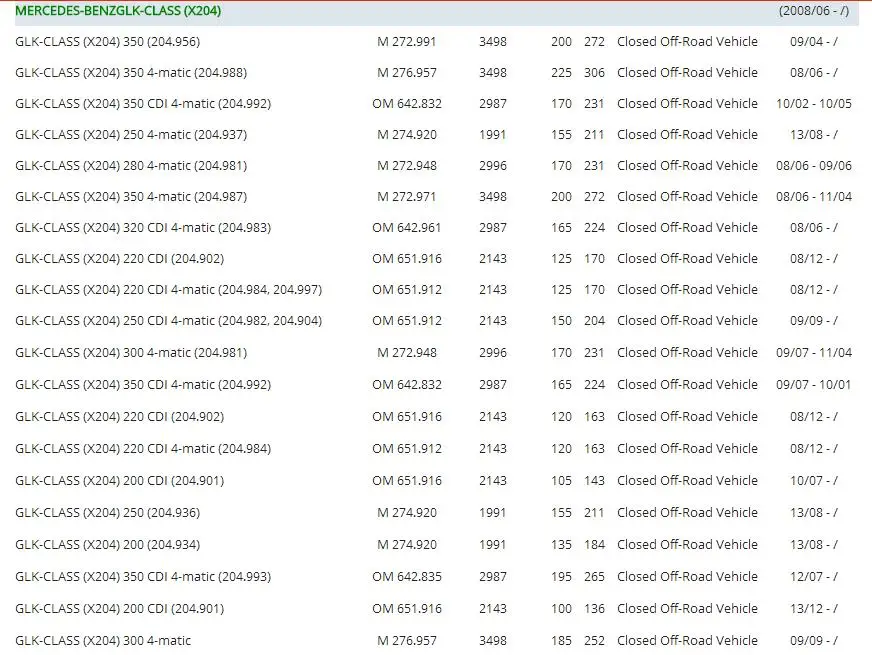
Task: Select the 150 kW power value
Action: click(561, 321)
